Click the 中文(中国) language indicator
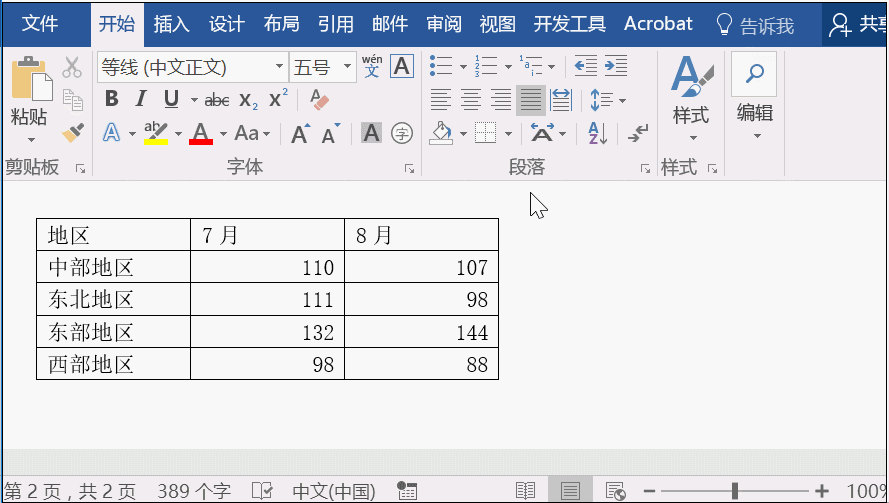889x503 pixels. 334,491
